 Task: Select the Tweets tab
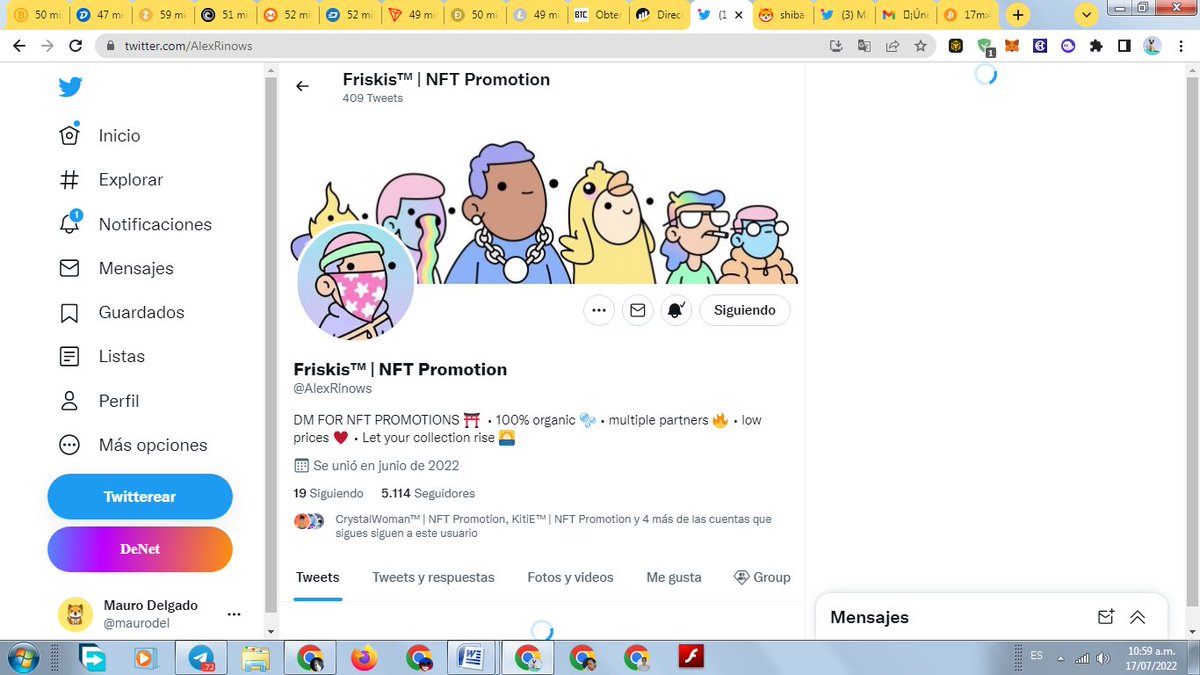[318, 578]
